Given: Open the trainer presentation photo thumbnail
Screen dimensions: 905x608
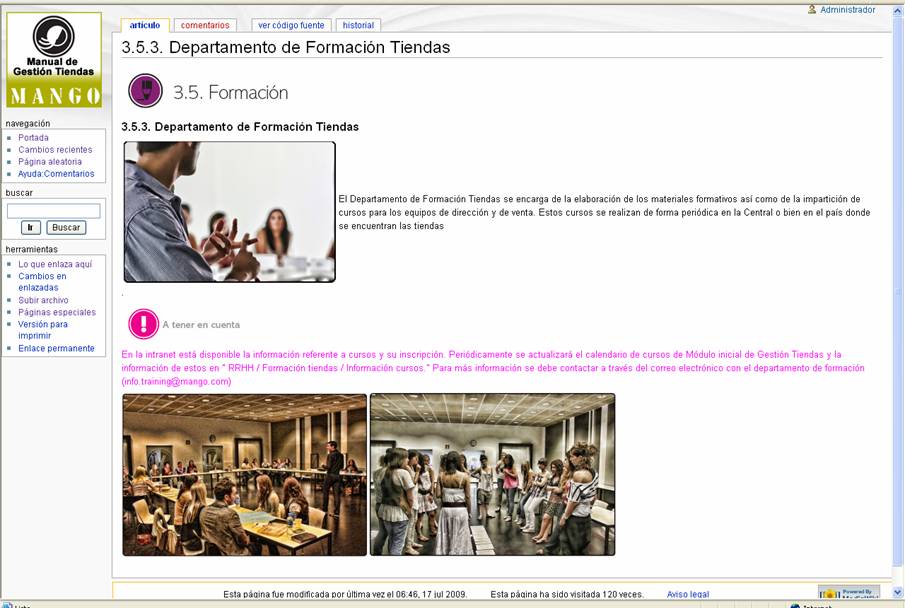Looking at the screenshot, I should click(230, 212).
